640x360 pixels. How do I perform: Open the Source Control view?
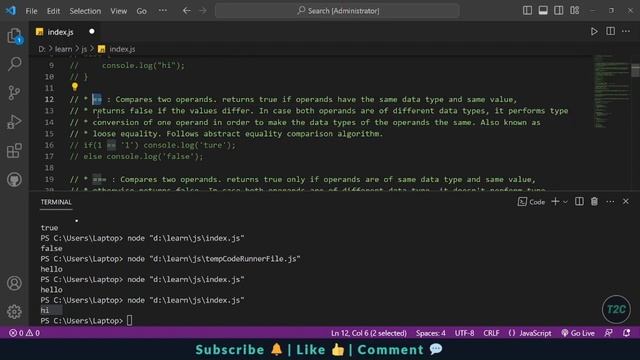pos(14,93)
